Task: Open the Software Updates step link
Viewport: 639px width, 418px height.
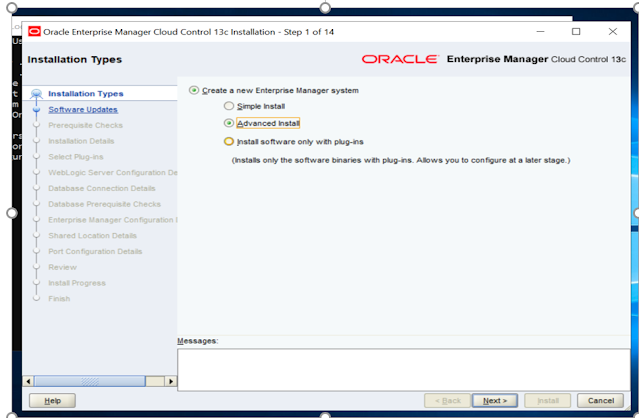Action: pos(82,109)
